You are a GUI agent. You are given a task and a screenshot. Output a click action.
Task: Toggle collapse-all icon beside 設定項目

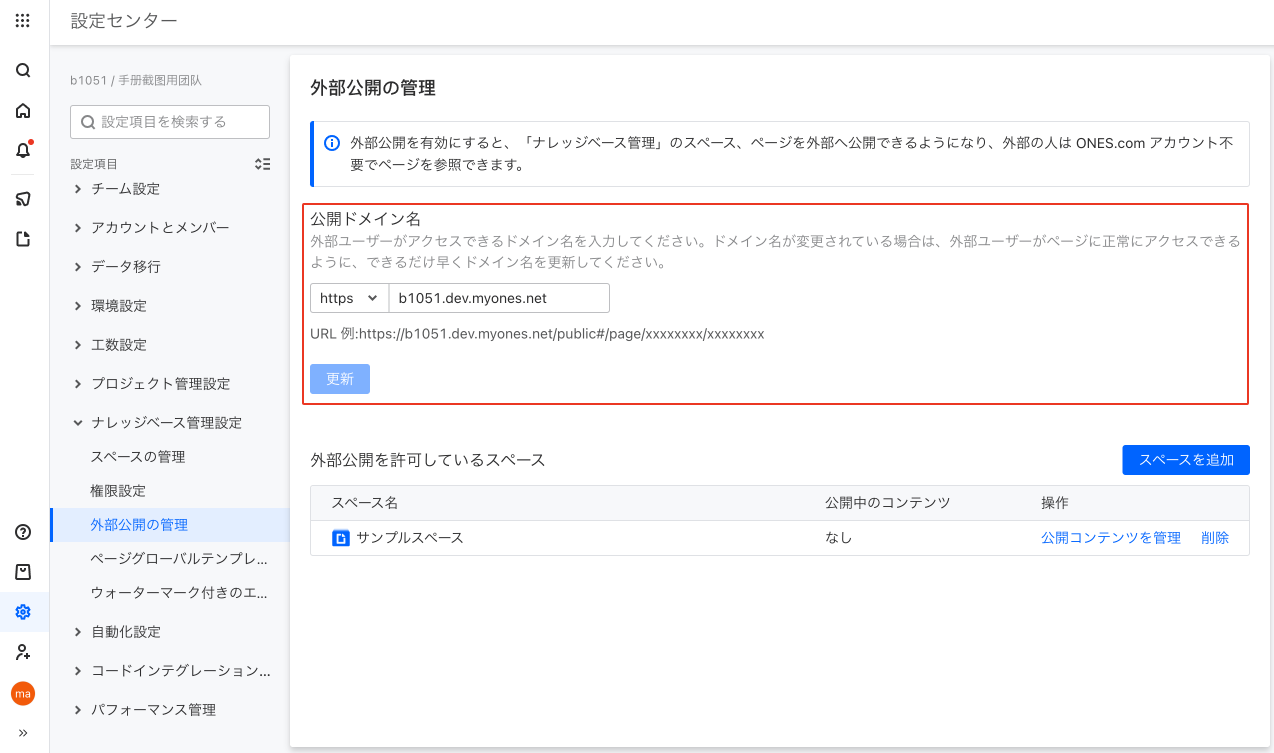[262, 164]
